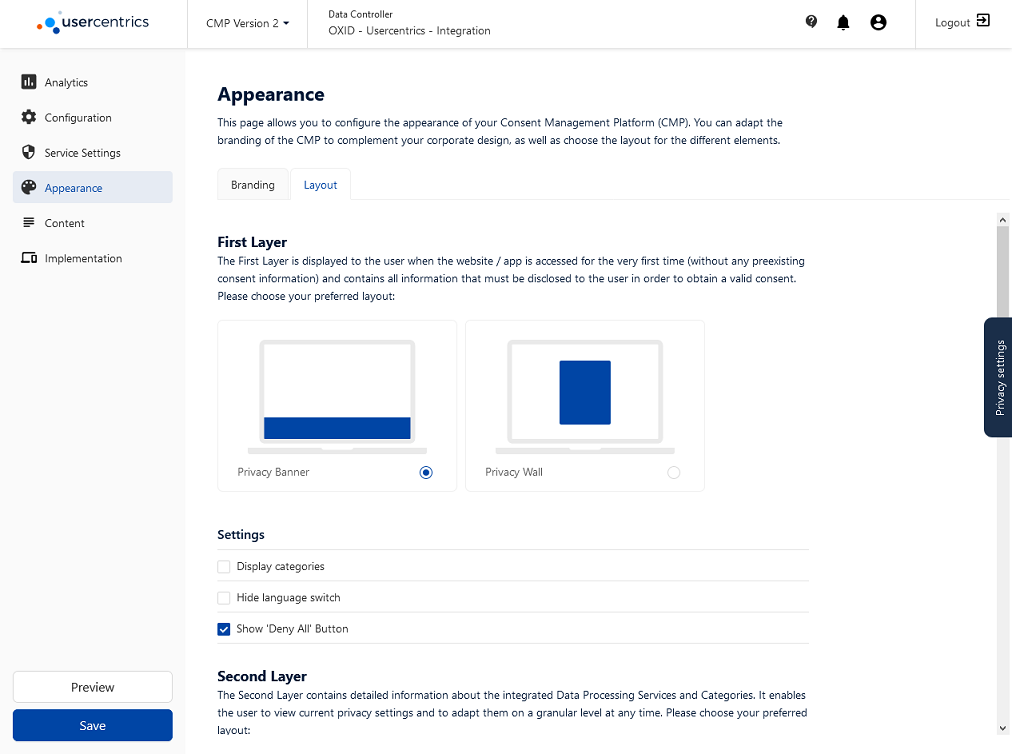Viewport: 1012px width, 754px height.
Task: Click the Service Settings shield icon
Action: pos(29,152)
